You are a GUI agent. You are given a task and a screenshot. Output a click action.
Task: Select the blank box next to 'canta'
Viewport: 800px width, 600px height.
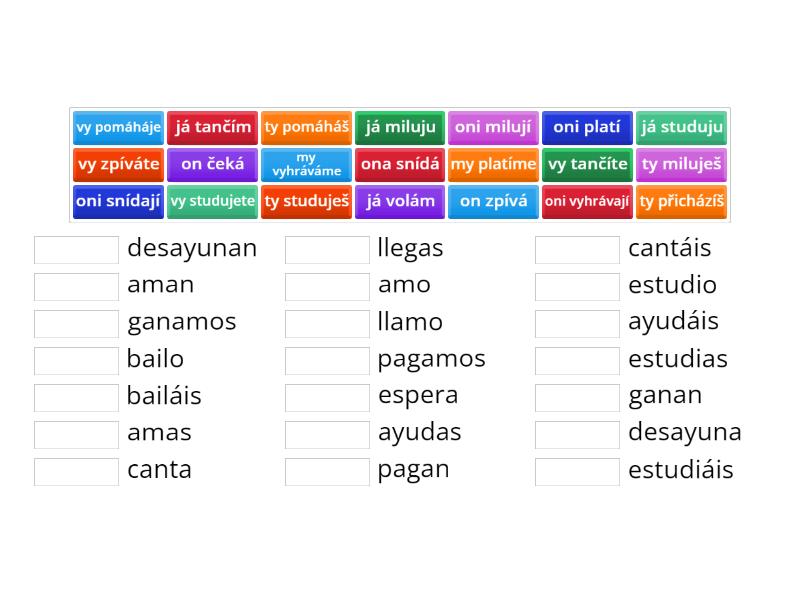(x=76, y=471)
